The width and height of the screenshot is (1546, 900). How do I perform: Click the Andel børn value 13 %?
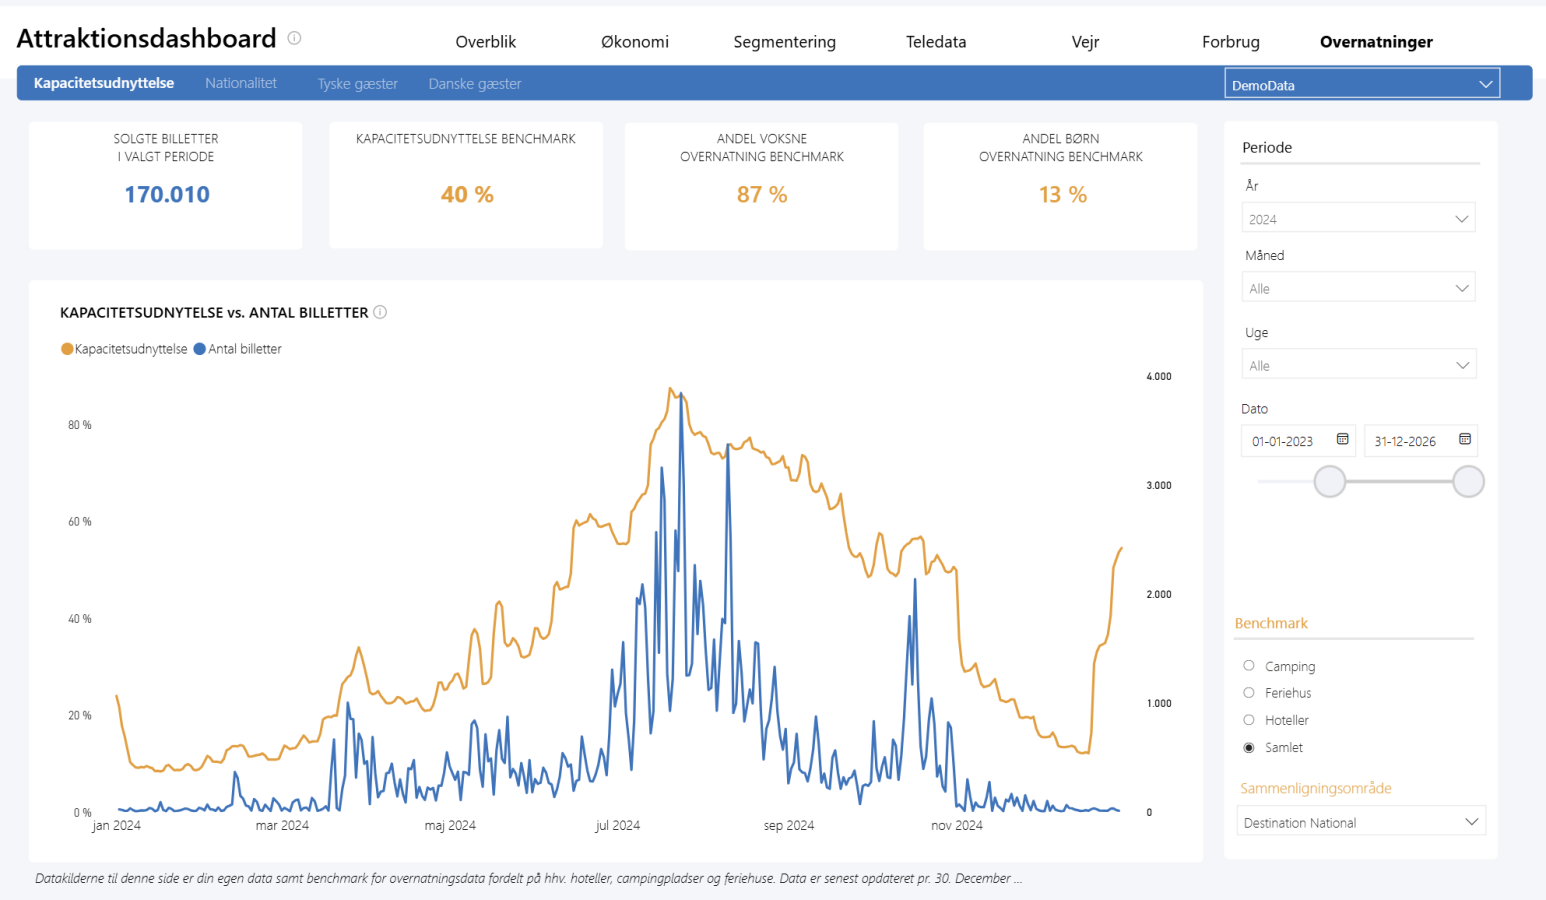click(x=1063, y=194)
